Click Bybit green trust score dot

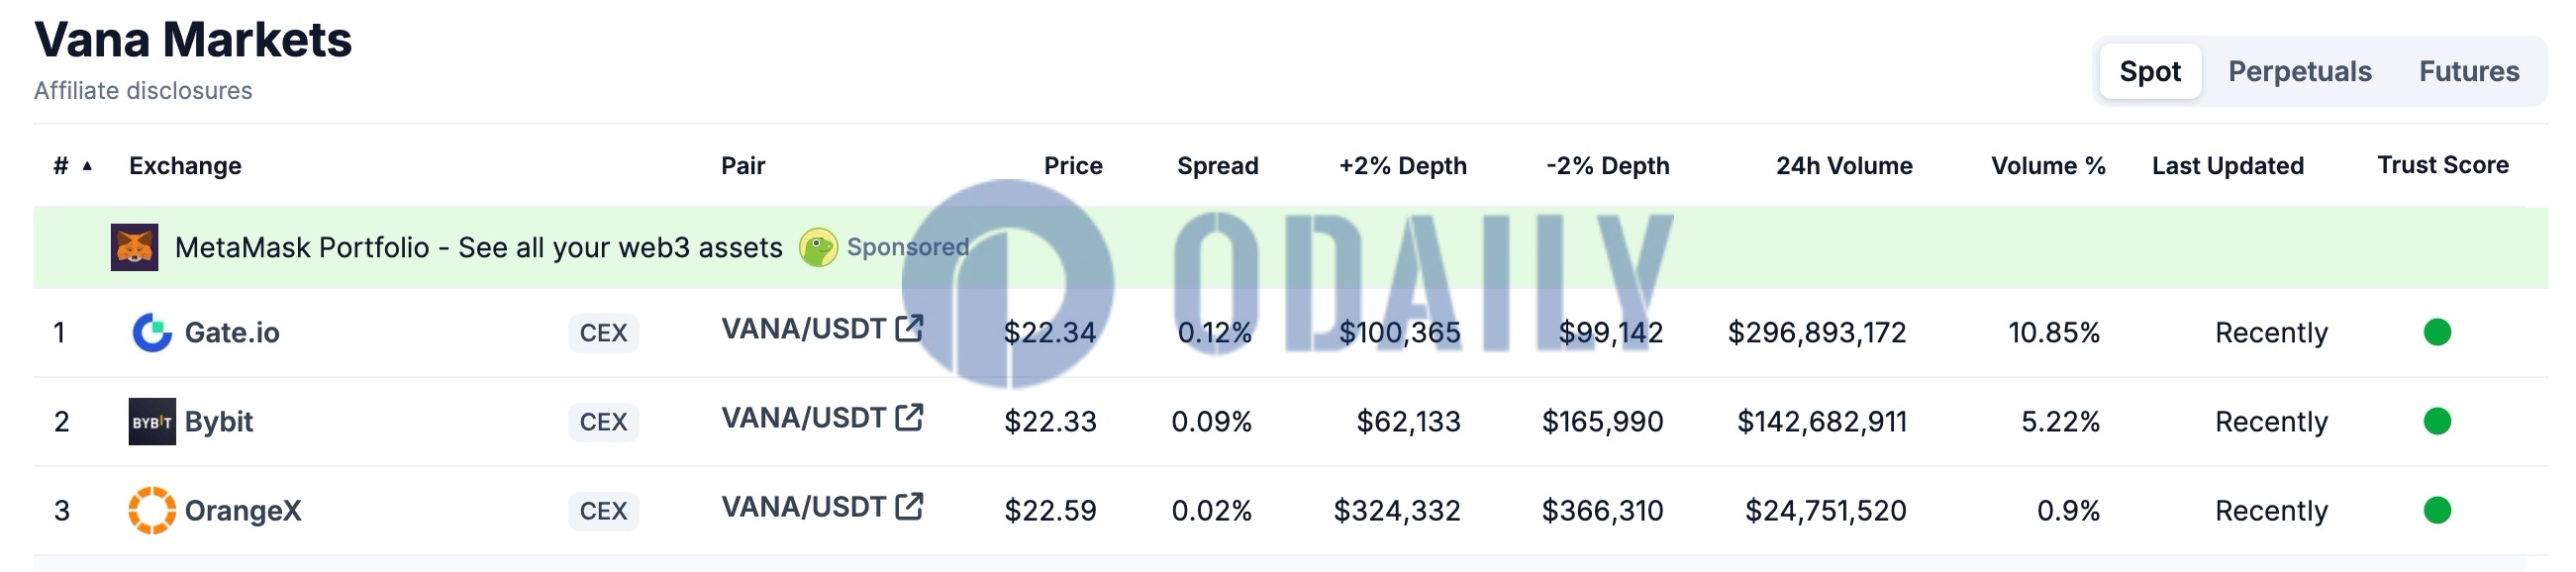[x=2437, y=421]
